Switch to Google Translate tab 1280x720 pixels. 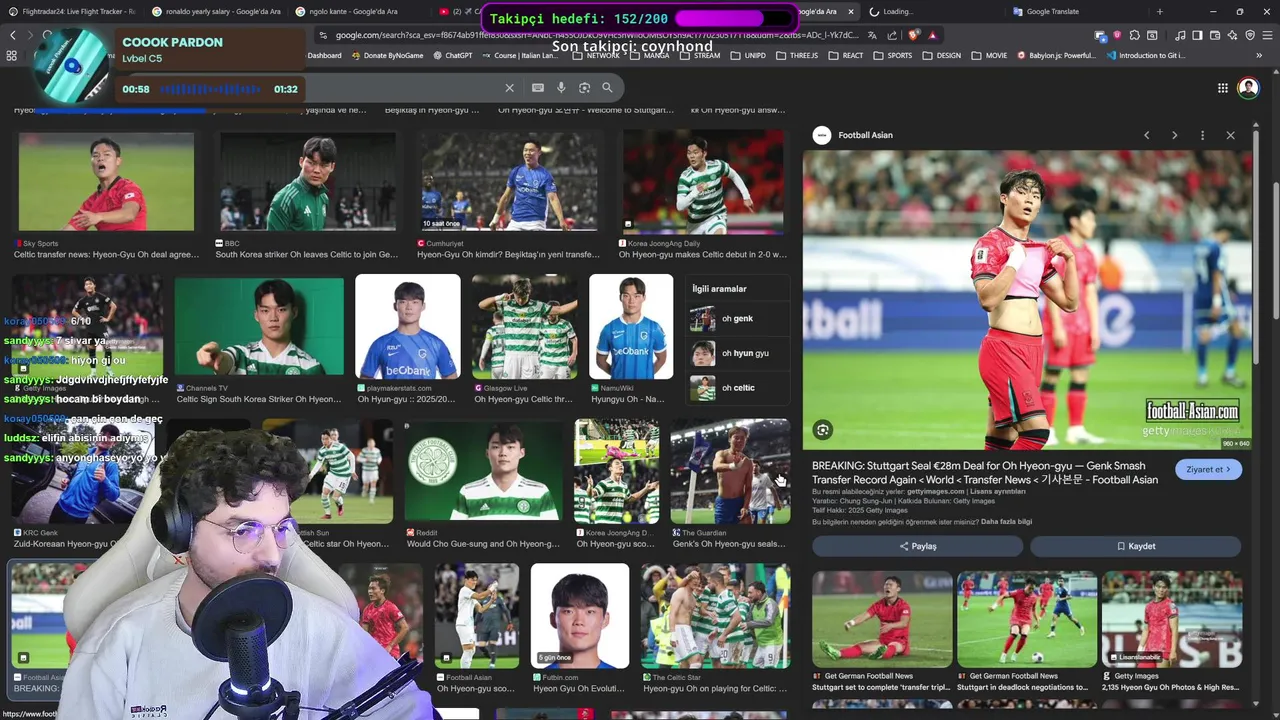[x=1075, y=12]
